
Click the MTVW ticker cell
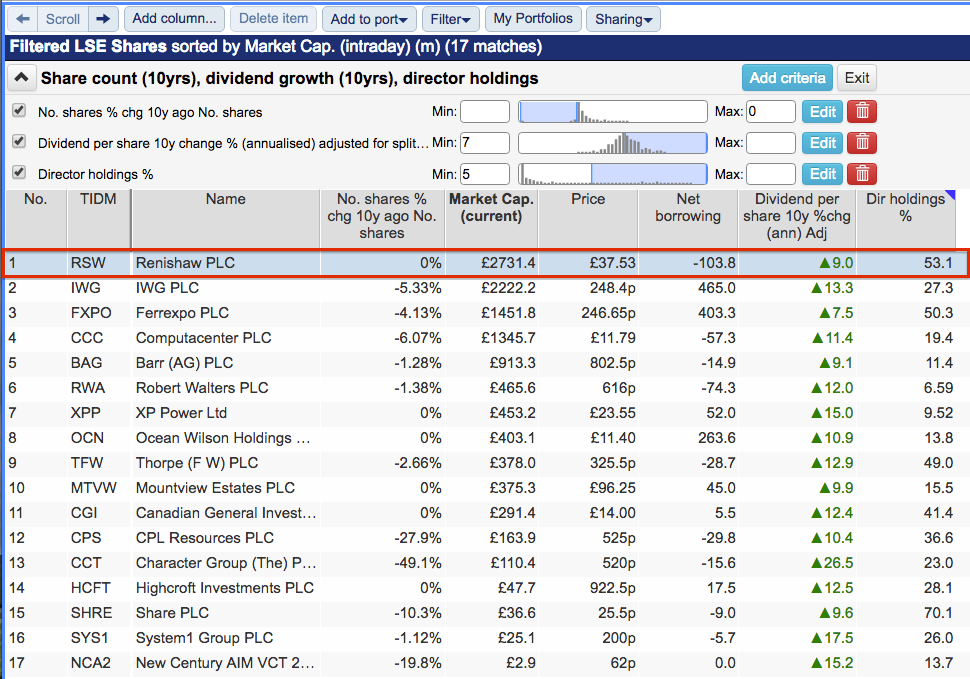click(x=93, y=488)
